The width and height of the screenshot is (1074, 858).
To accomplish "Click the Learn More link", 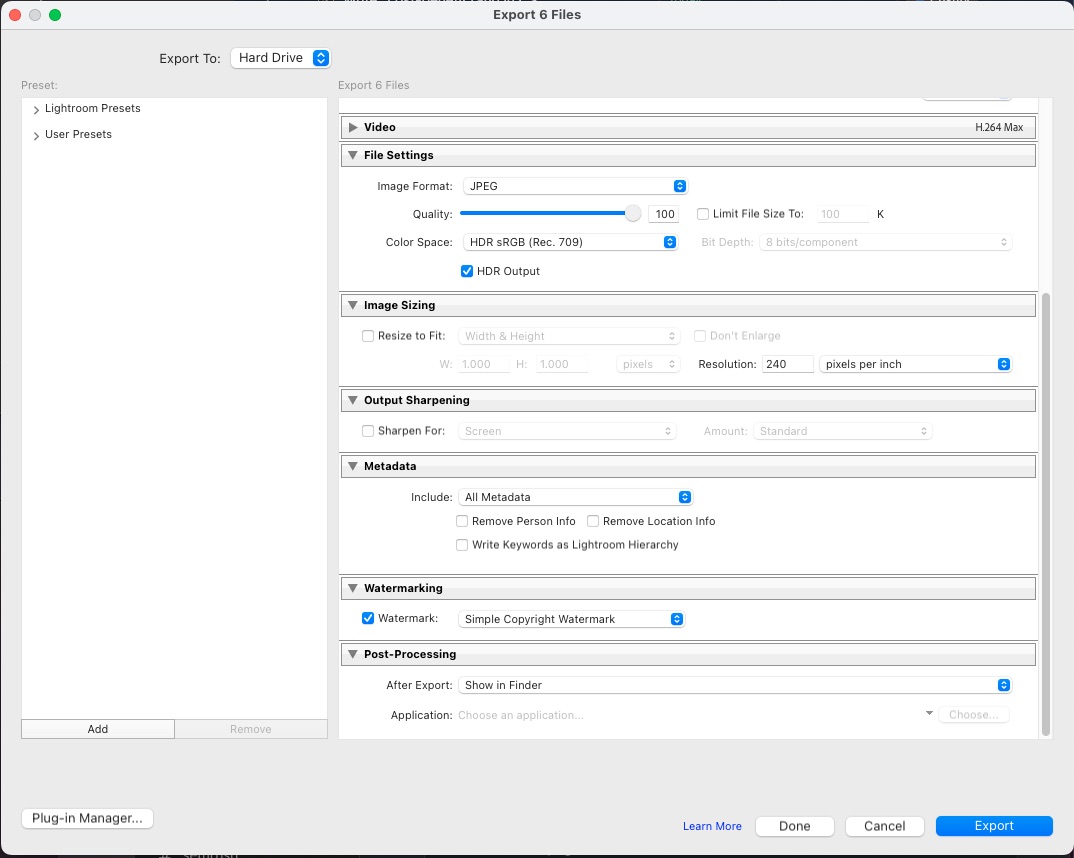I will click(712, 826).
